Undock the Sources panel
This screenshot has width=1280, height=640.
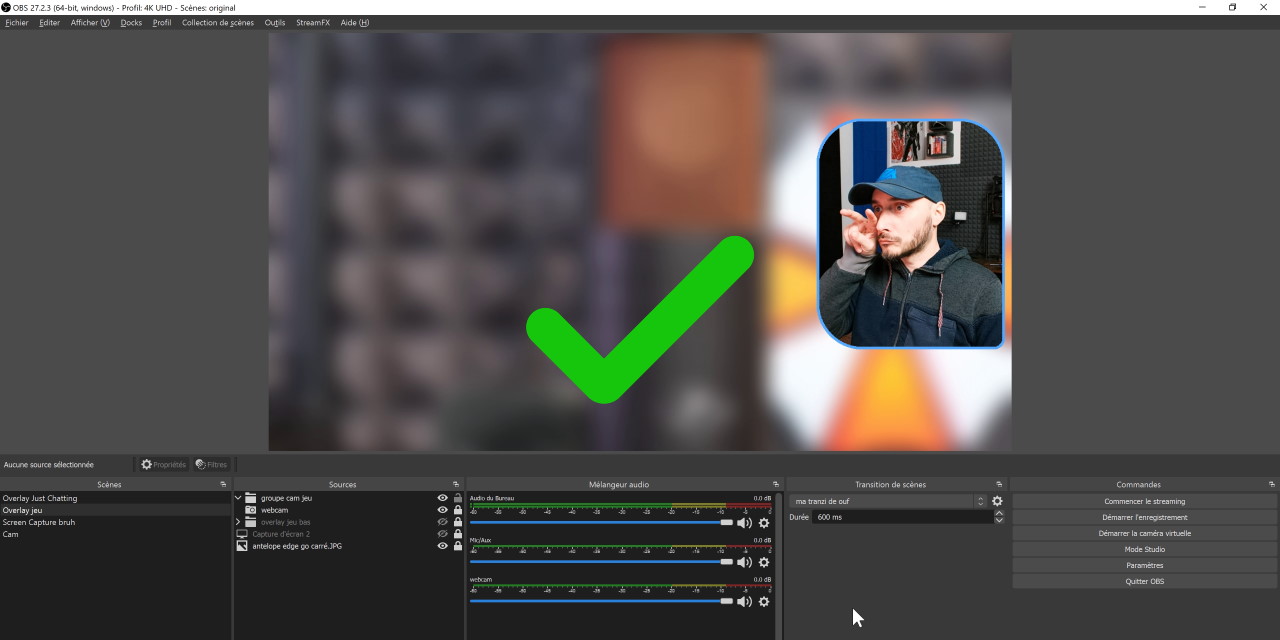click(x=456, y=485)
